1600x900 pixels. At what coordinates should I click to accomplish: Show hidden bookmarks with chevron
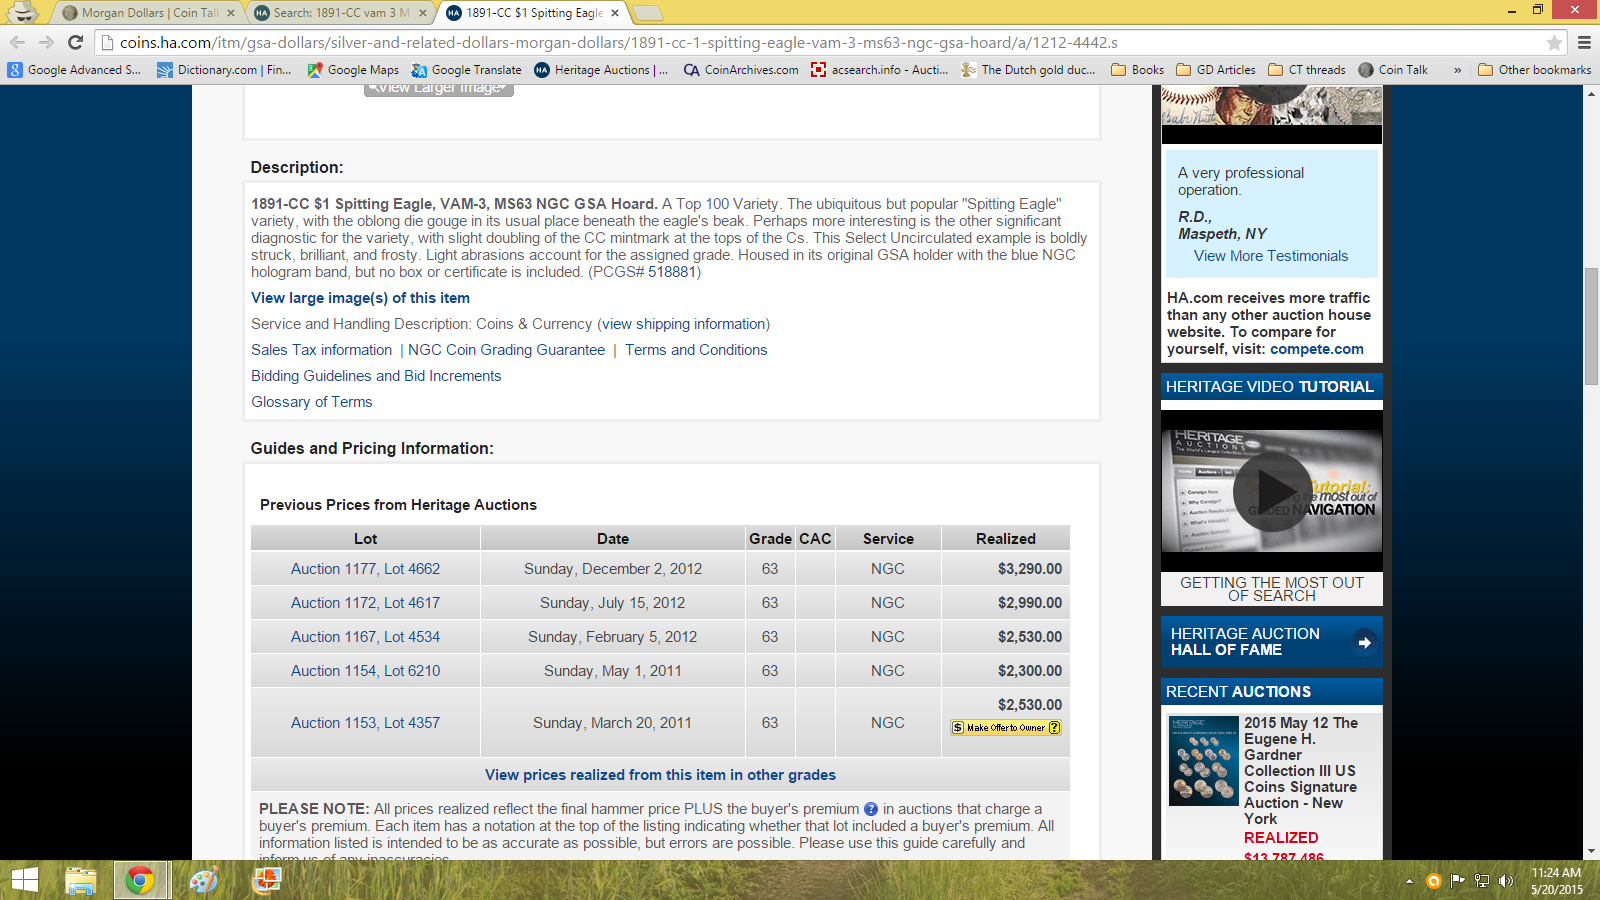pyautogui.click(x=1457, y=70)
